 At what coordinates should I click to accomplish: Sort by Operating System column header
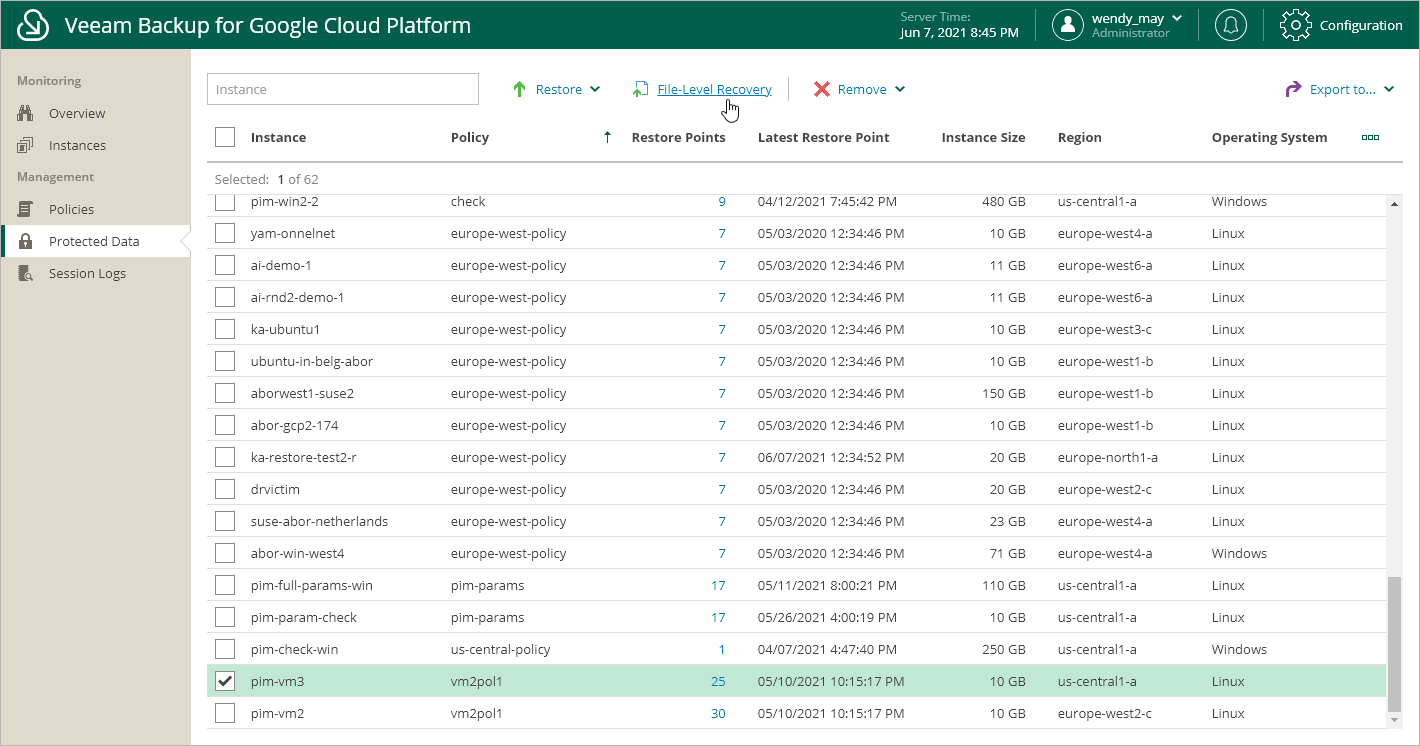point(1269,137)
